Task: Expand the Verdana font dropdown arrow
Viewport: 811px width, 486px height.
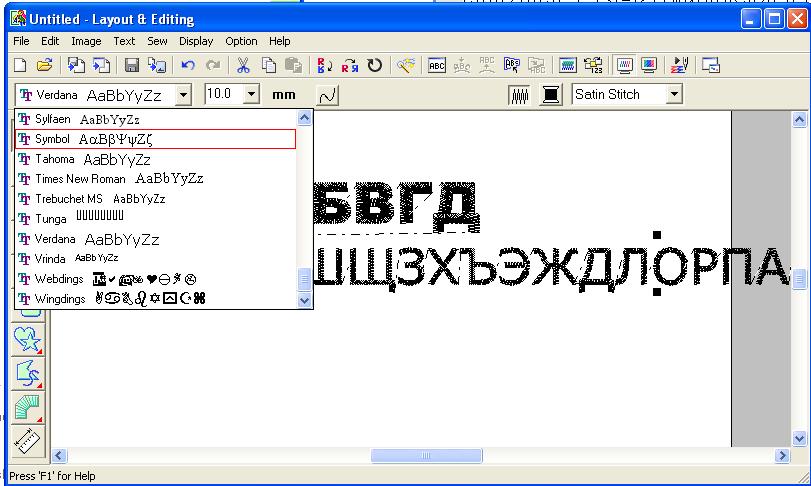Action: pyautogui.click(x=183, y=95)
